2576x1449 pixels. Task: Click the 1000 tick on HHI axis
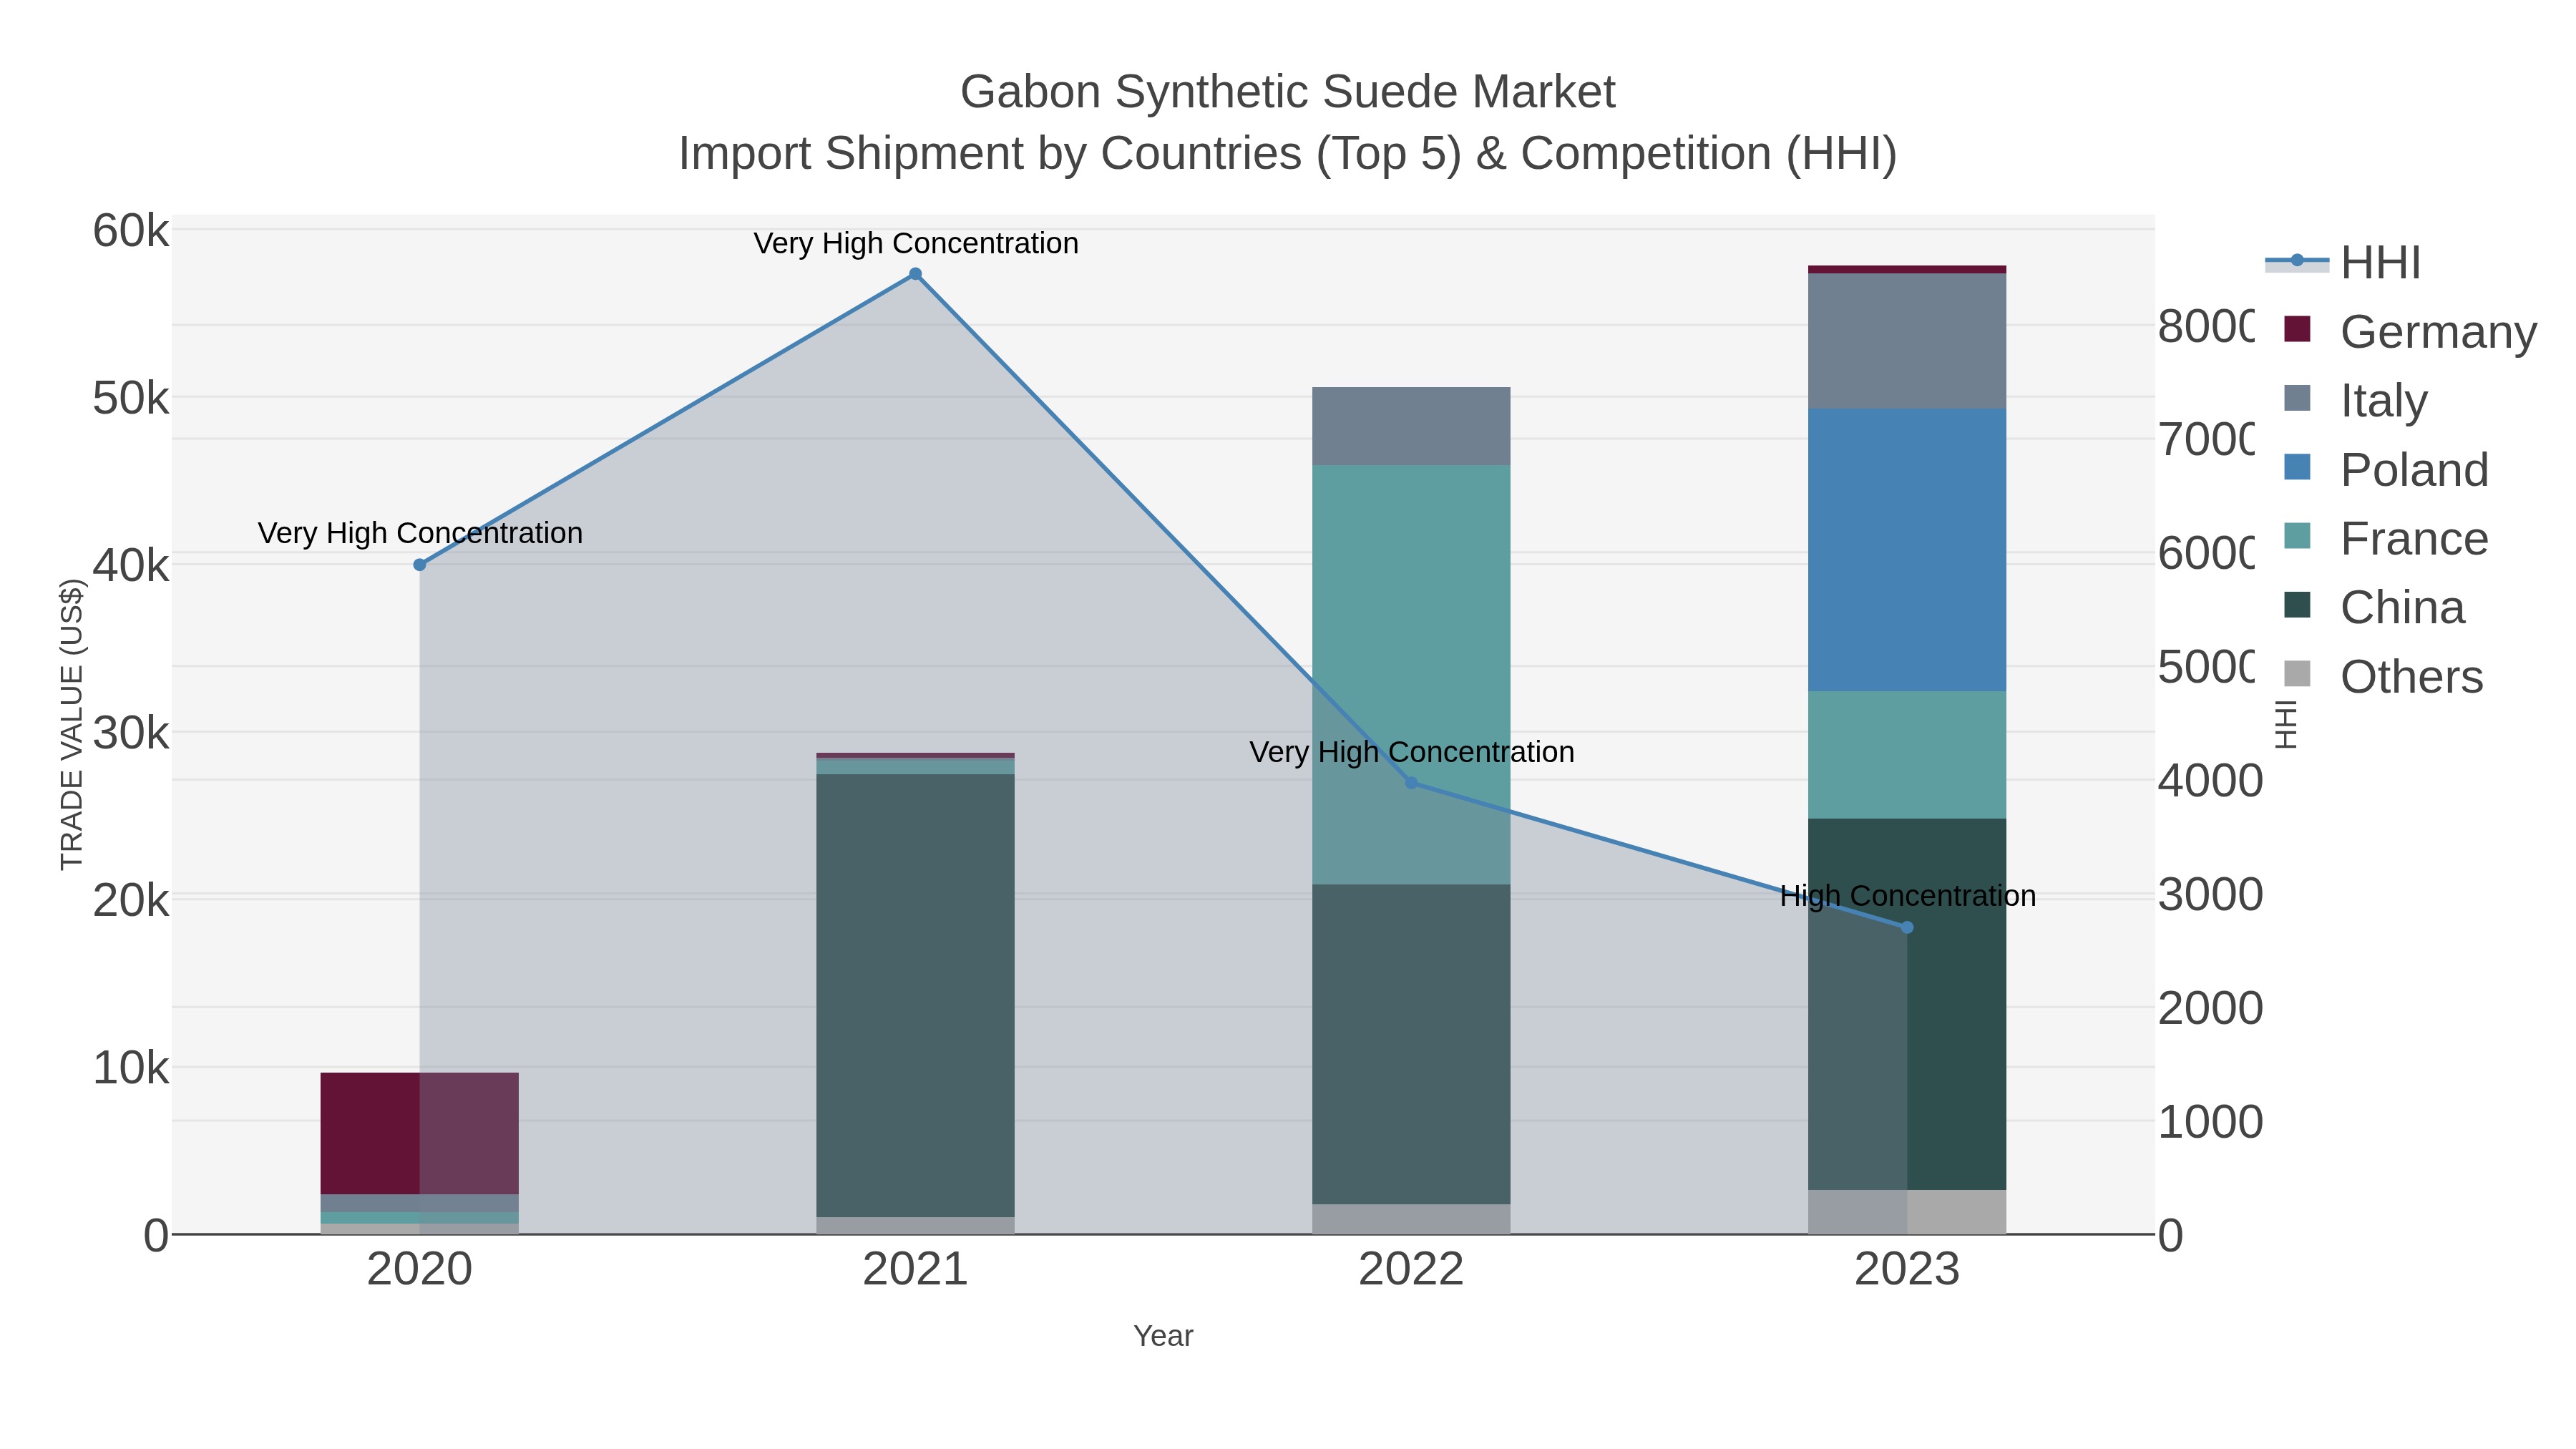pos(2210,1122)
